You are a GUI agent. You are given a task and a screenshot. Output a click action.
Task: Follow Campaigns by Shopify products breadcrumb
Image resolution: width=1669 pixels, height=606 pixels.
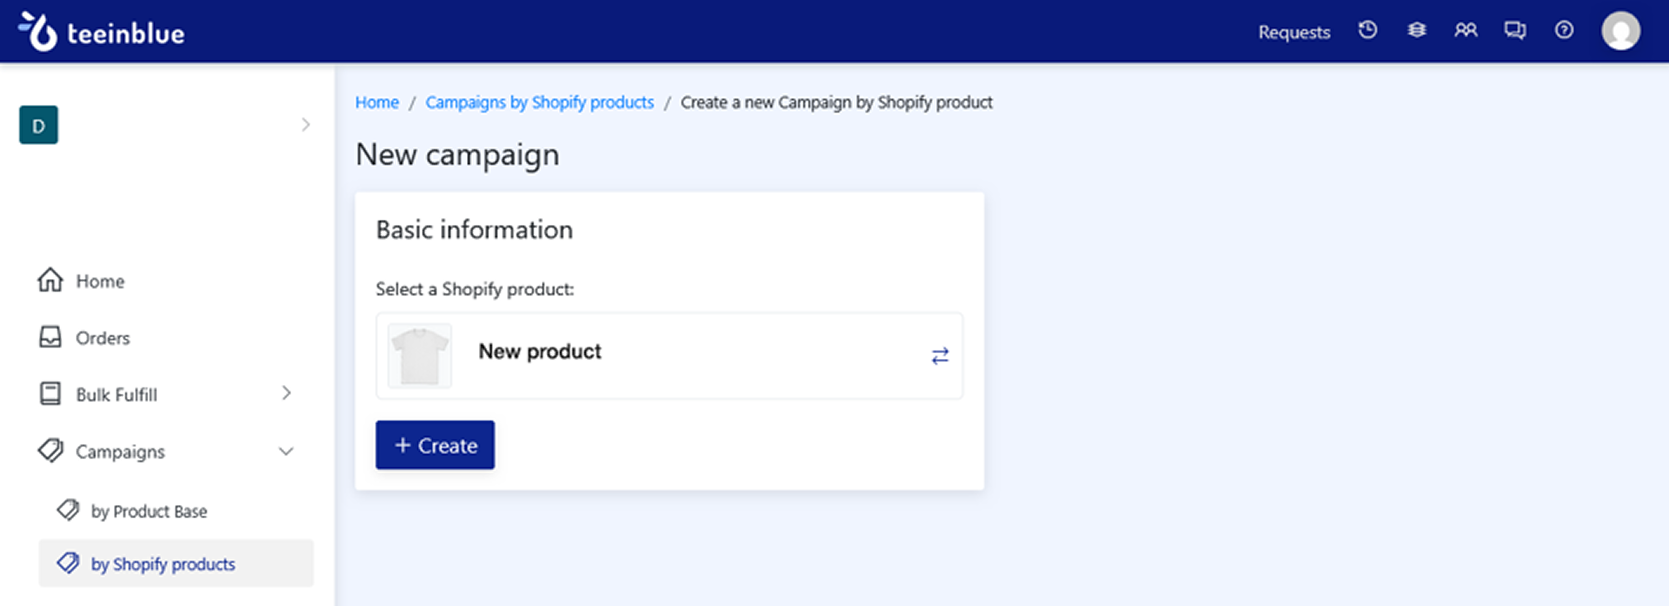(x=540, y=102)
